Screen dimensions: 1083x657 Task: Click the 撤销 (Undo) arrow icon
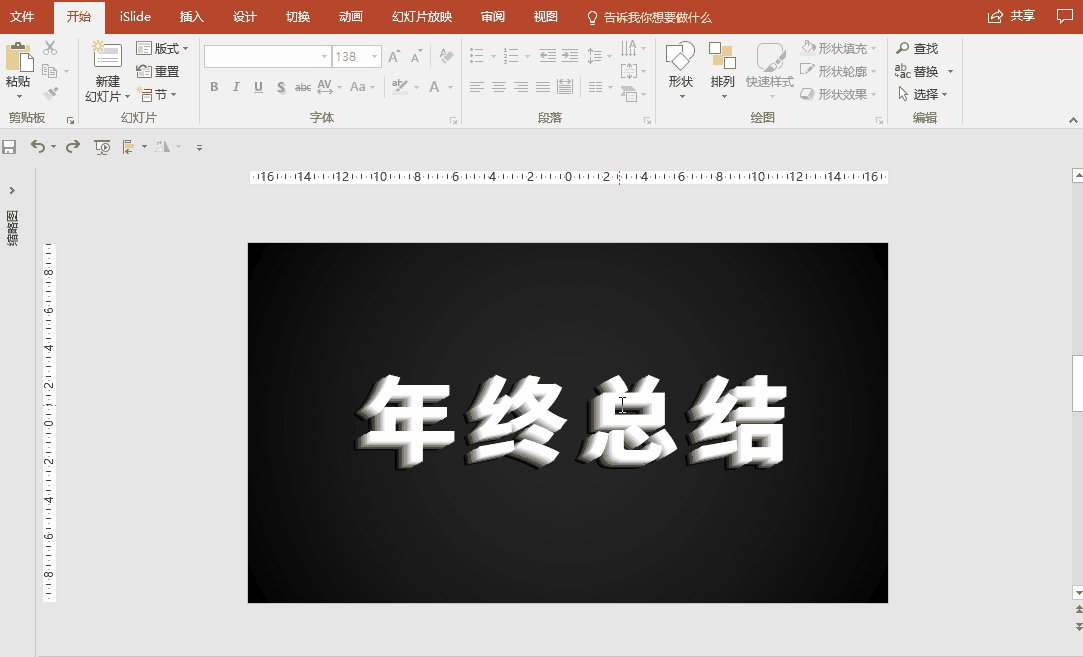click(38, 146)
